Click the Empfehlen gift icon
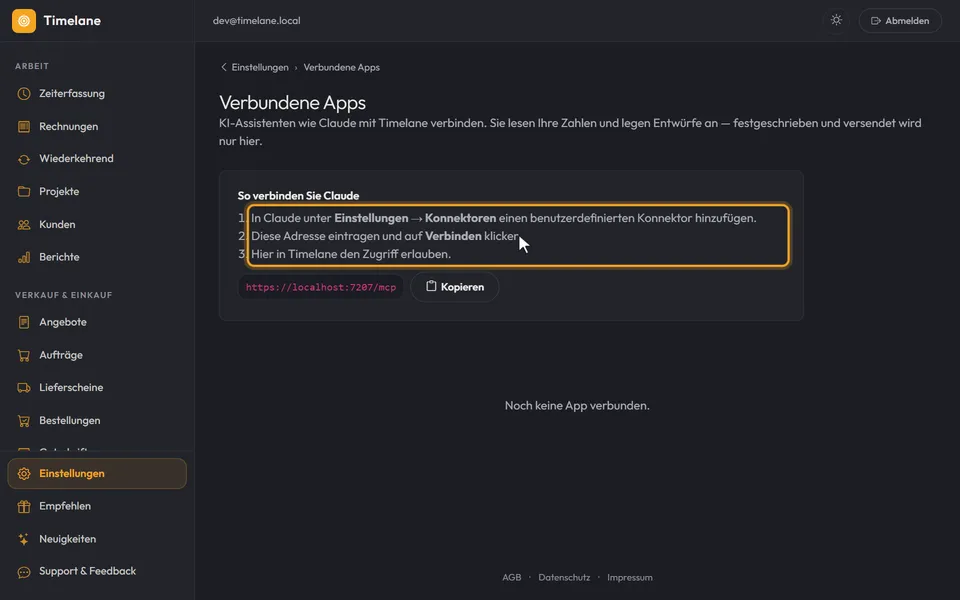The height and width of the screenshot is (600, 960). [24, 506]
